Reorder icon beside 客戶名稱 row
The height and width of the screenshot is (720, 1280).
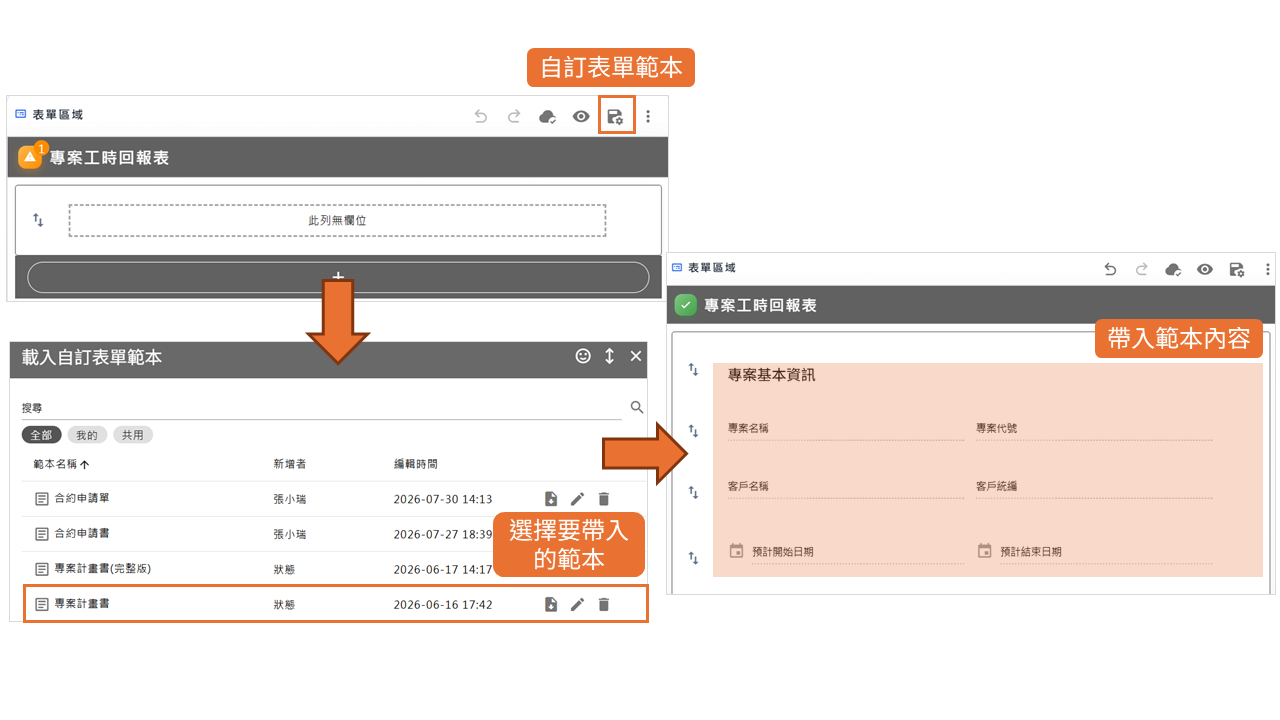(693, 492)
